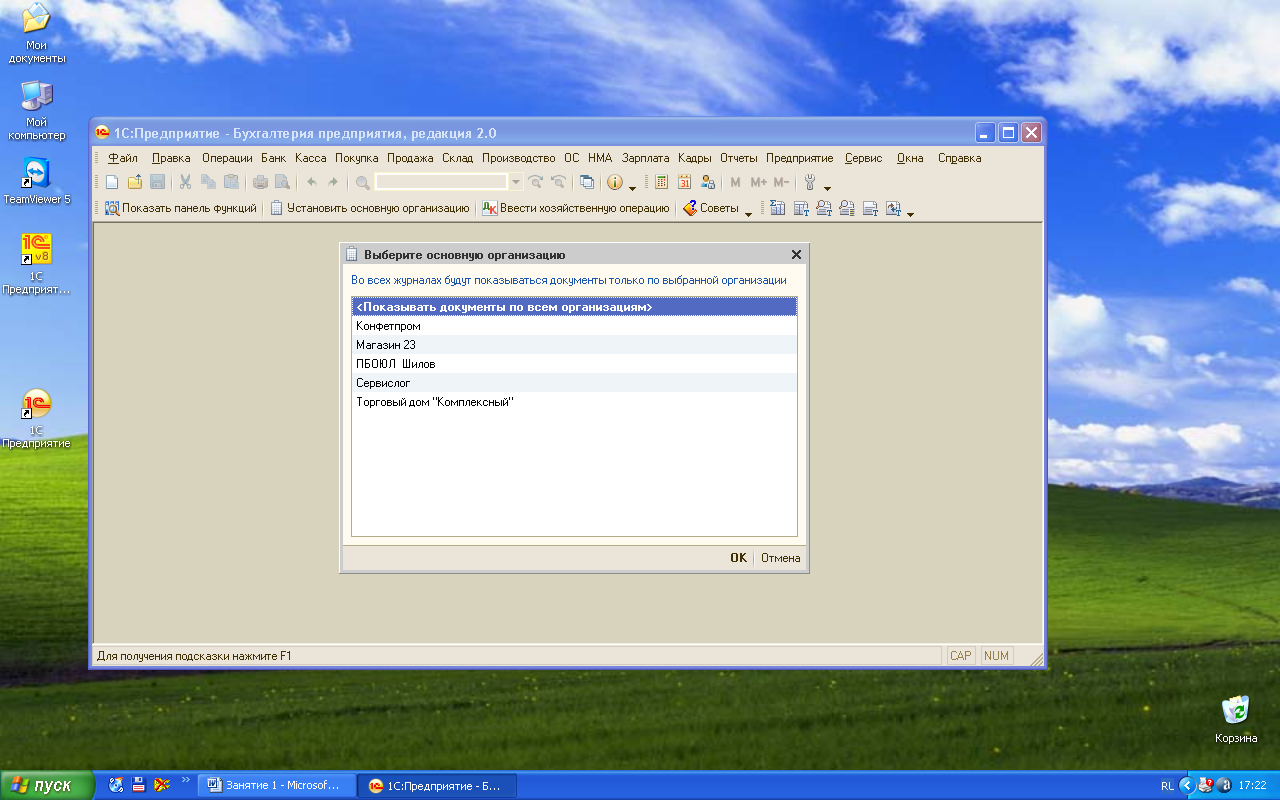This screenshot has width=1280, height=800.
Task: Click the M+ memory button
Action: point(758,182)
